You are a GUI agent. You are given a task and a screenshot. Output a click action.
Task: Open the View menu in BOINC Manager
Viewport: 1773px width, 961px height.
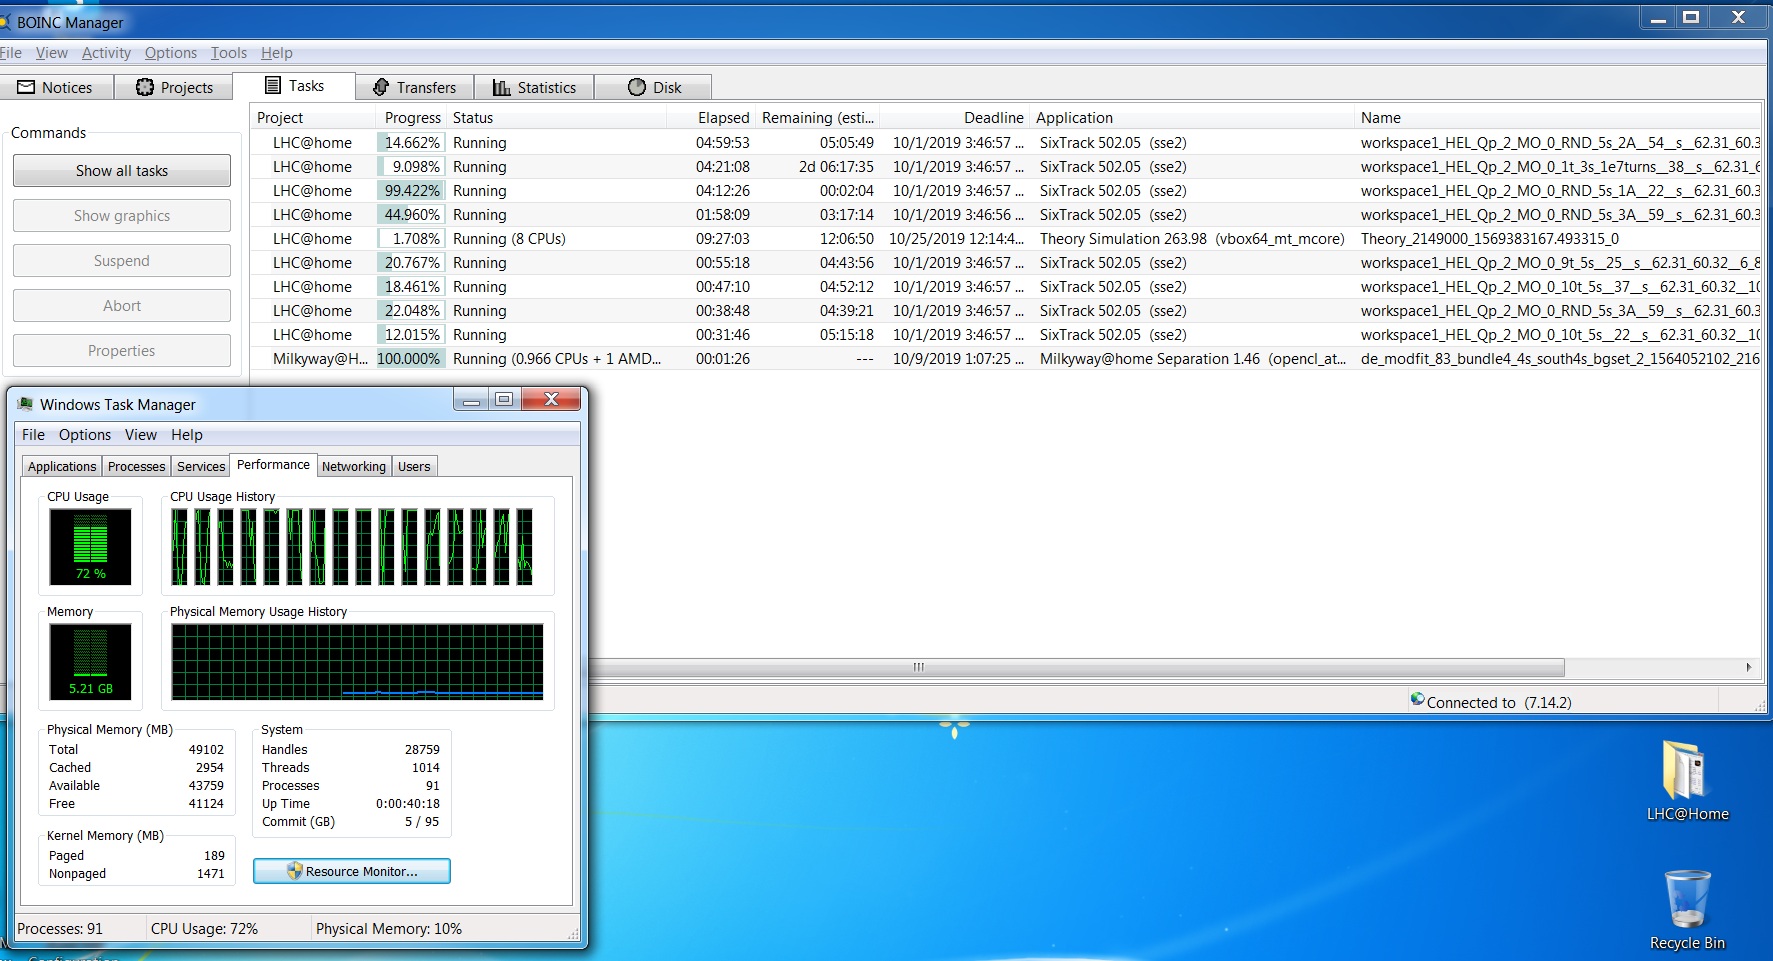click(x=52, y=53)
